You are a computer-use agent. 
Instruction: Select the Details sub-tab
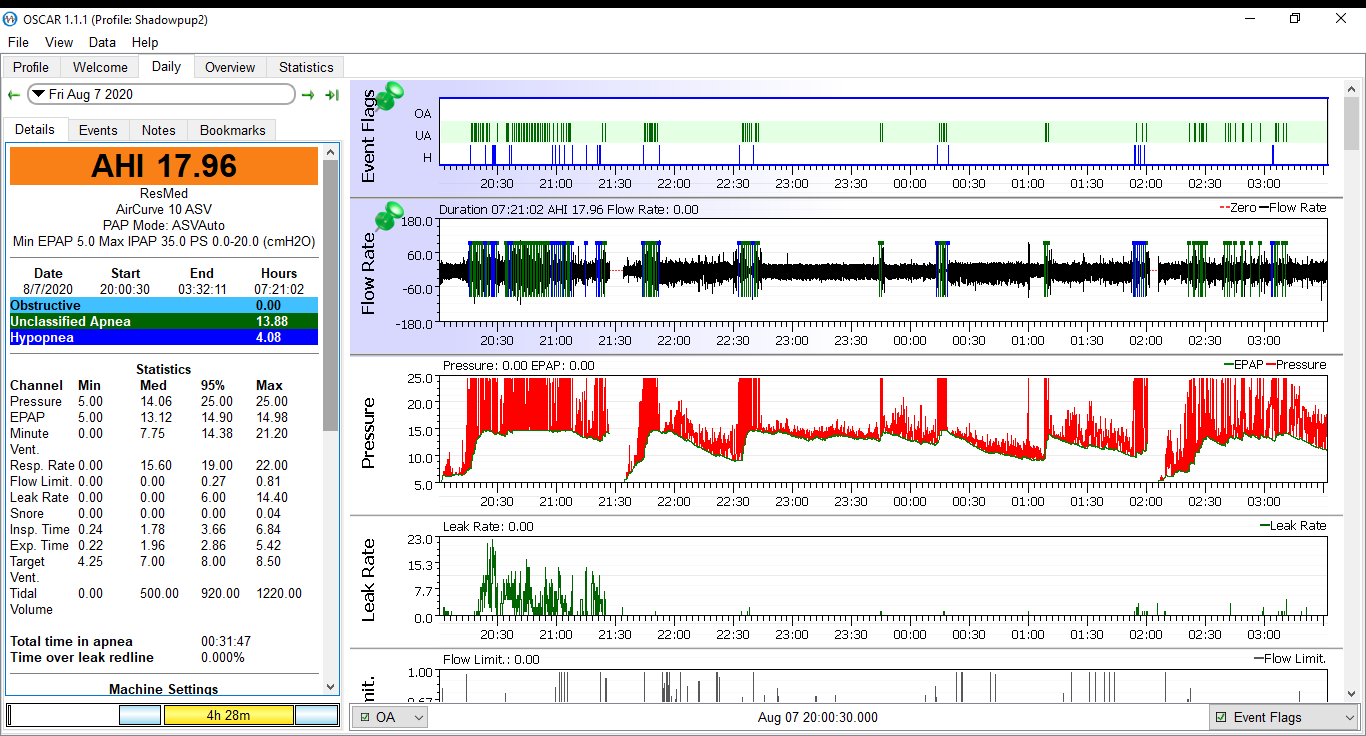pos(35,129)
